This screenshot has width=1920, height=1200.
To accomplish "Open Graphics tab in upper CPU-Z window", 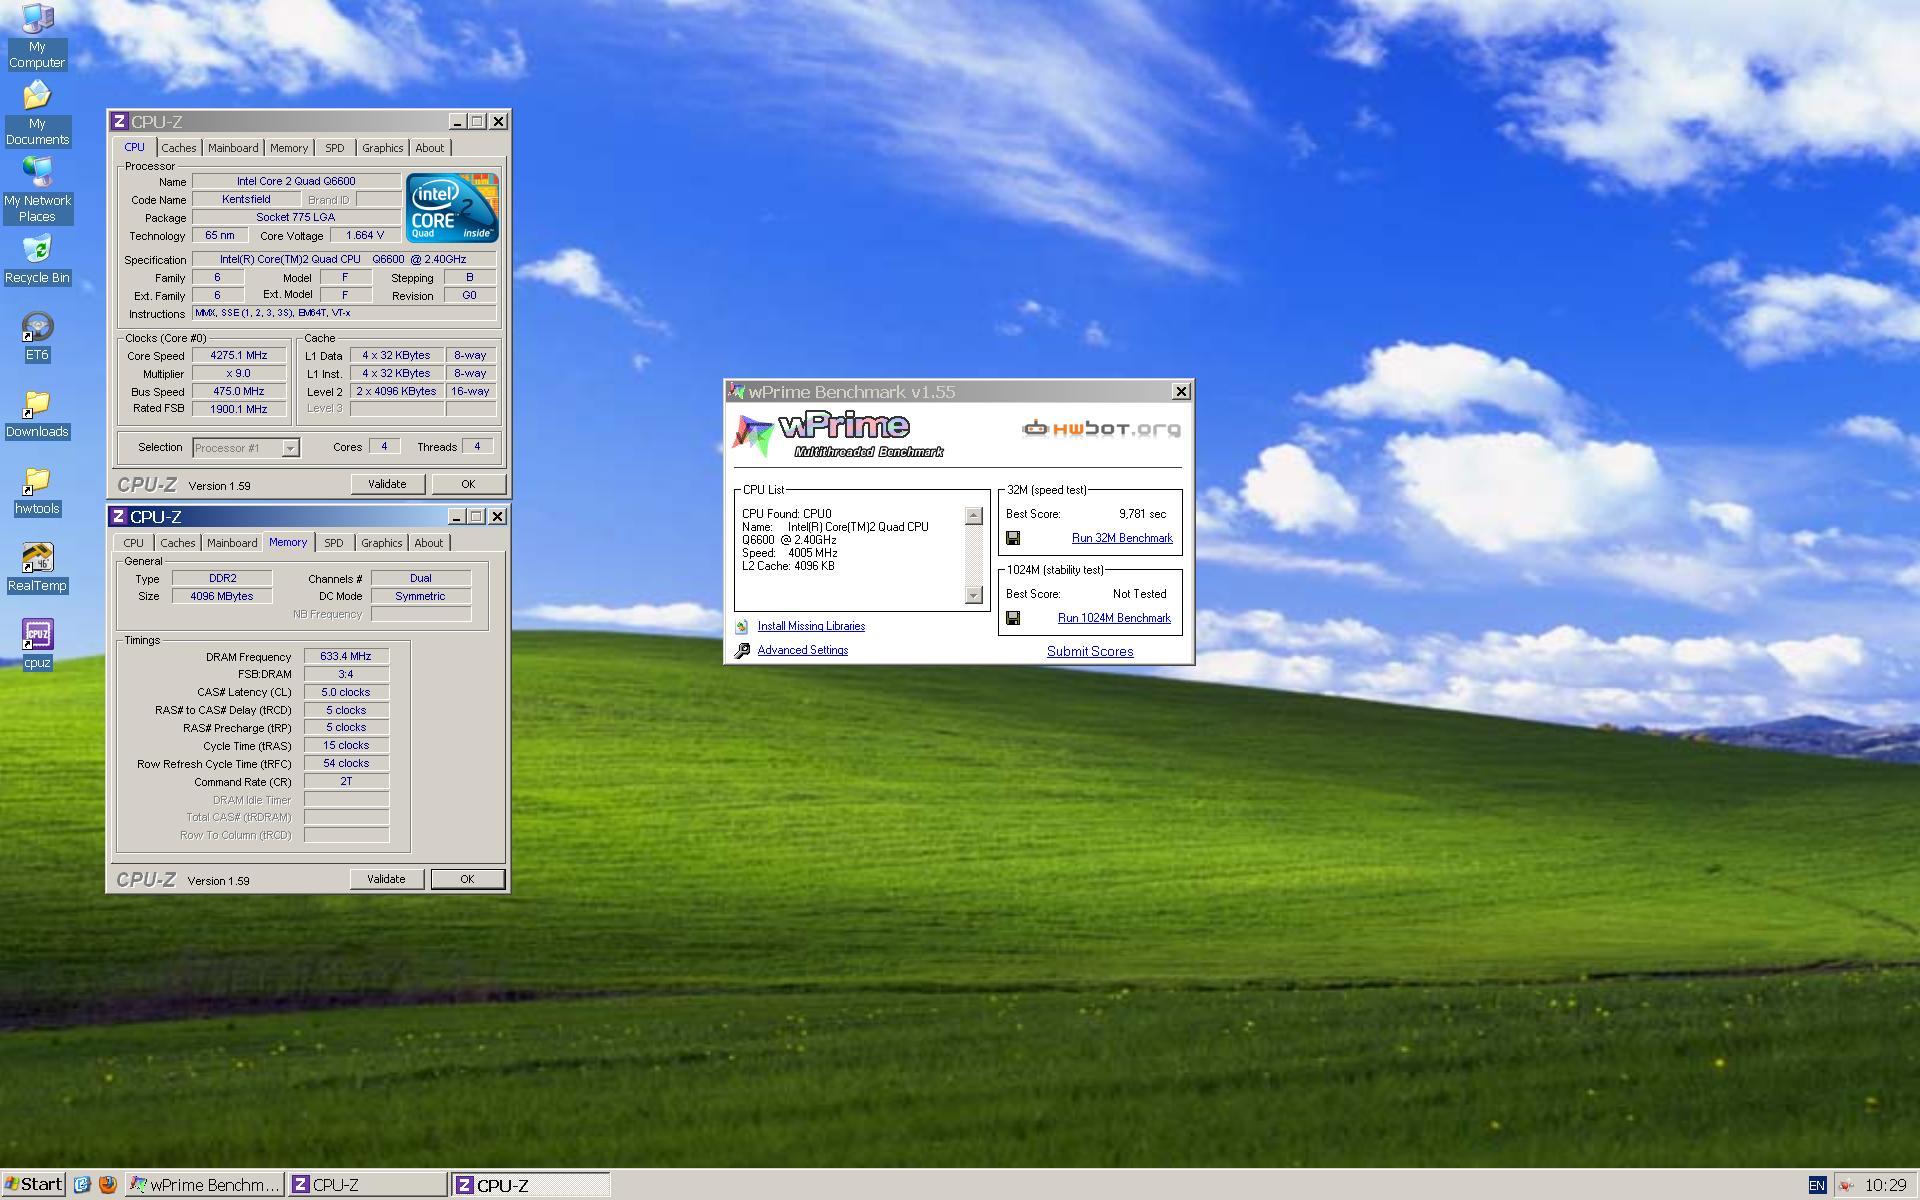I will click(x=382, y=148).
